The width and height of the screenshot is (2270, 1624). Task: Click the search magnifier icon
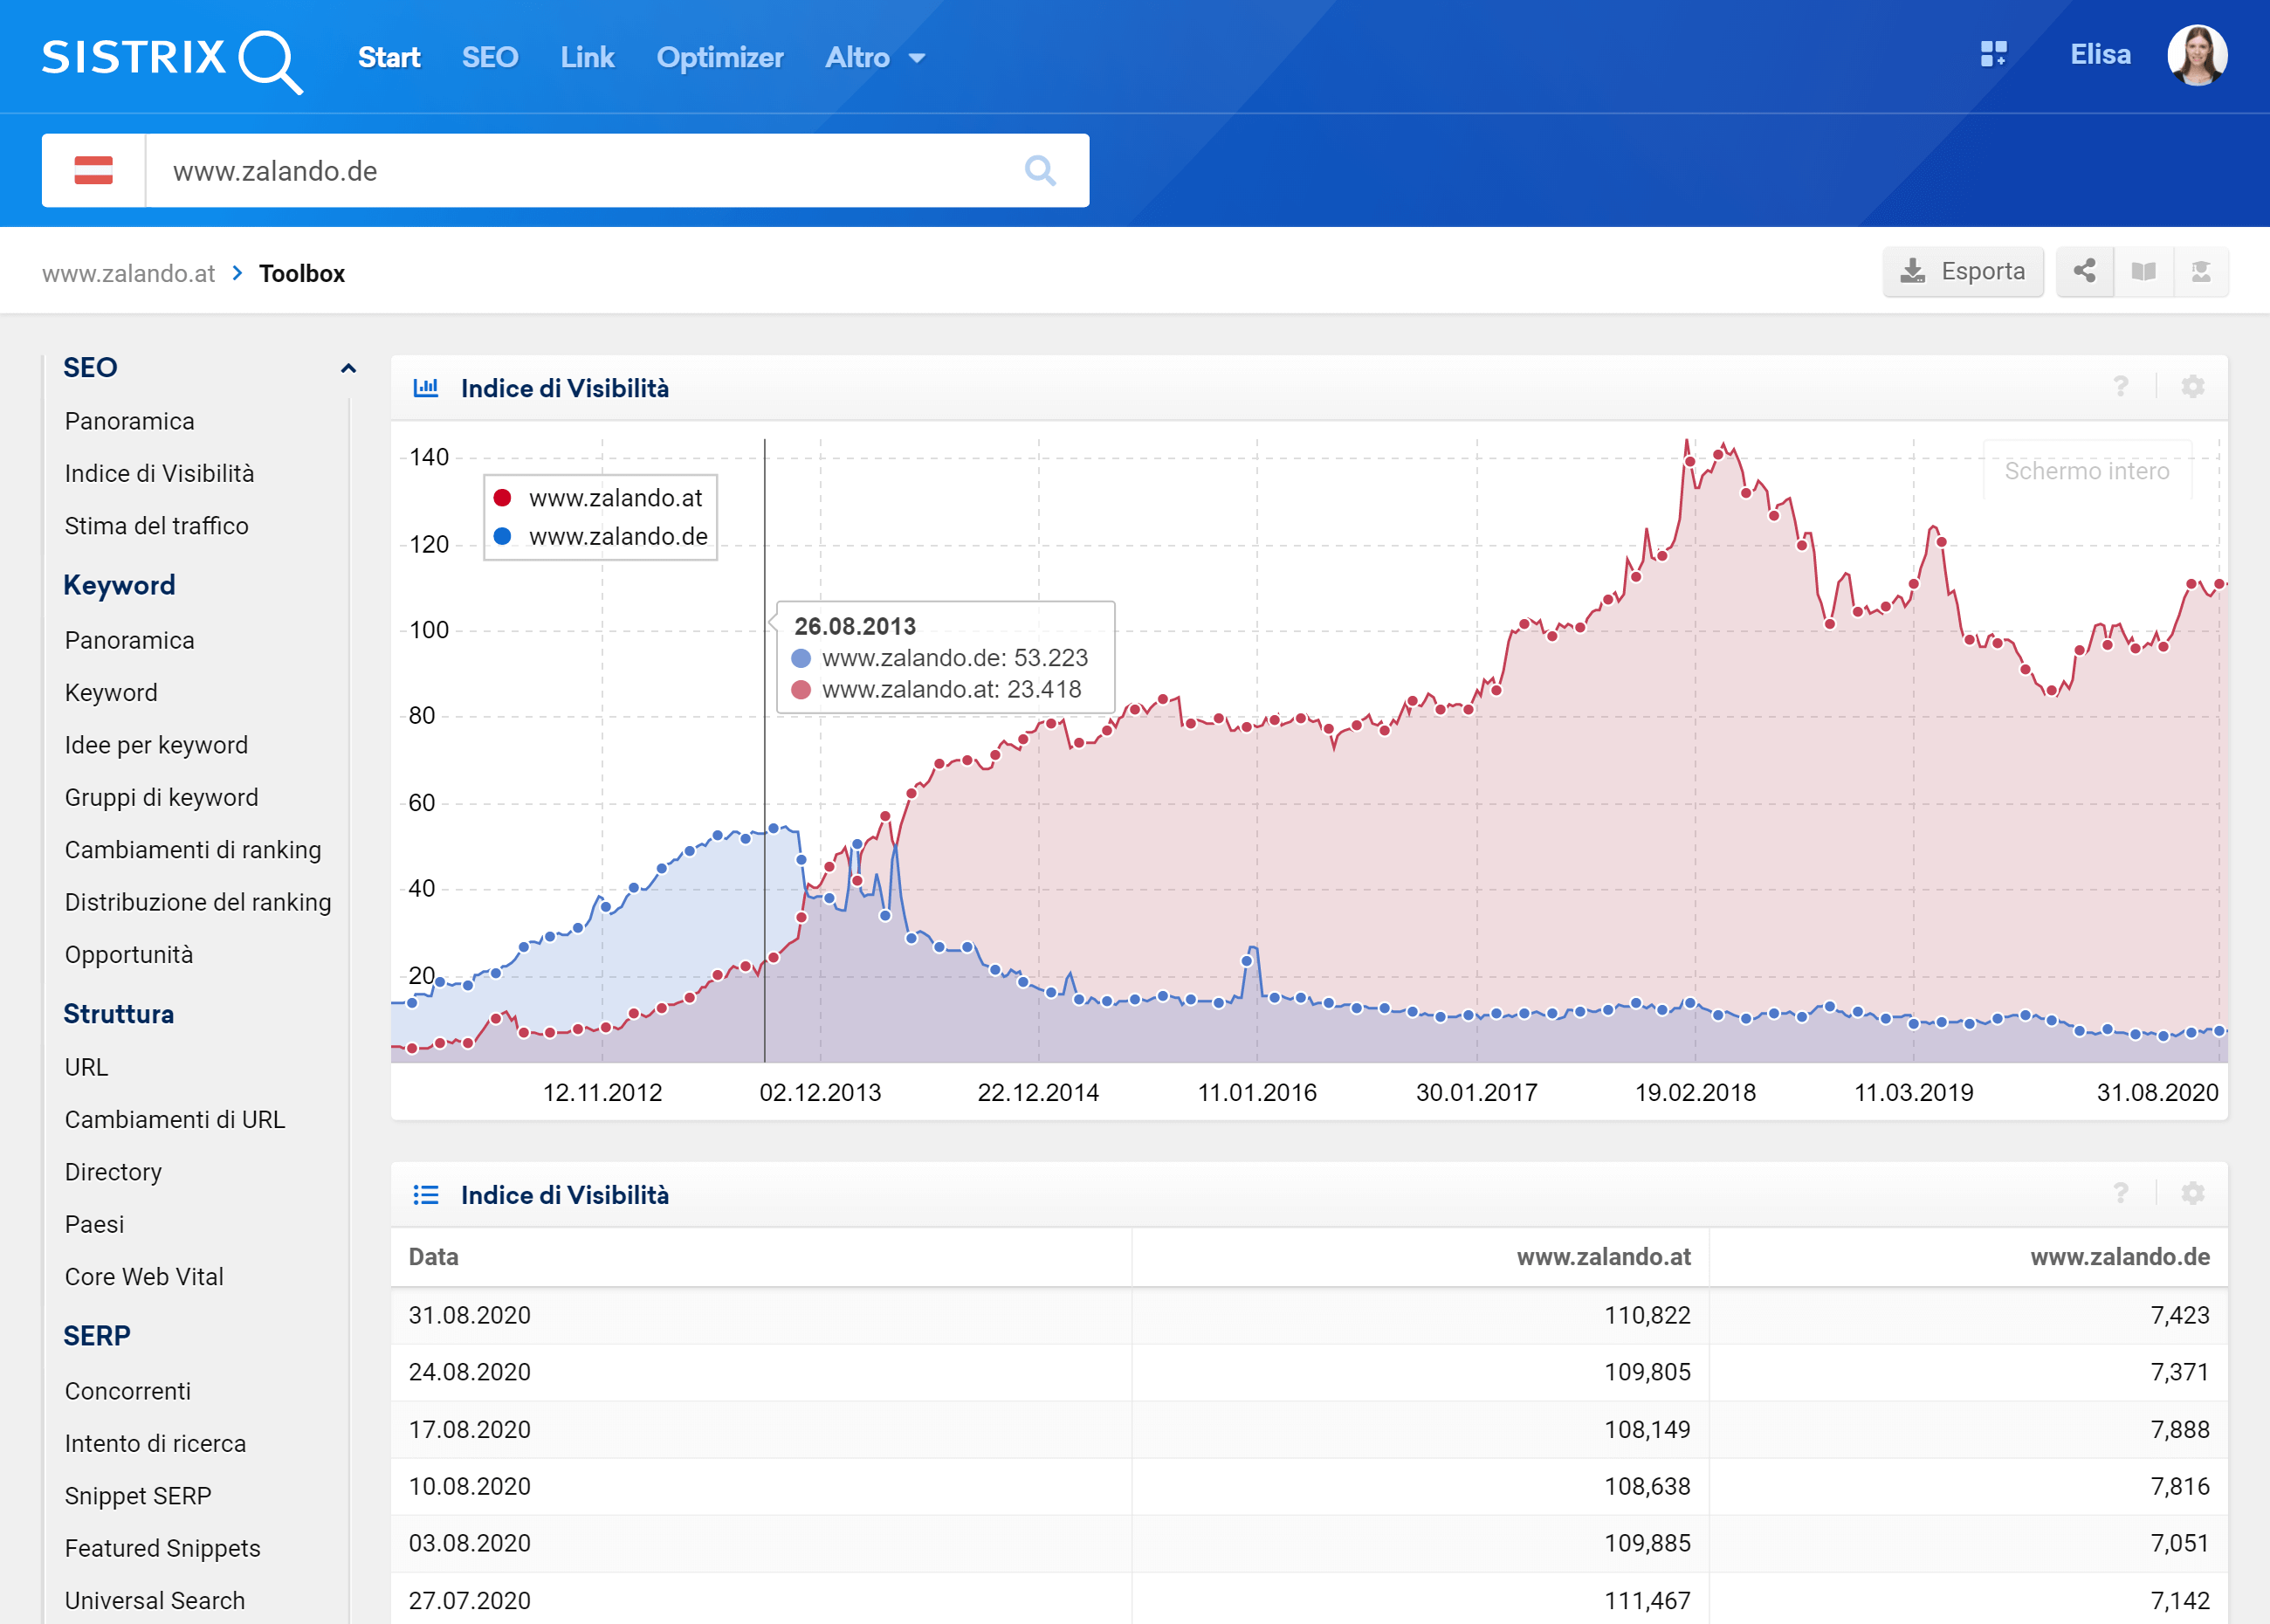[1040, 170]
